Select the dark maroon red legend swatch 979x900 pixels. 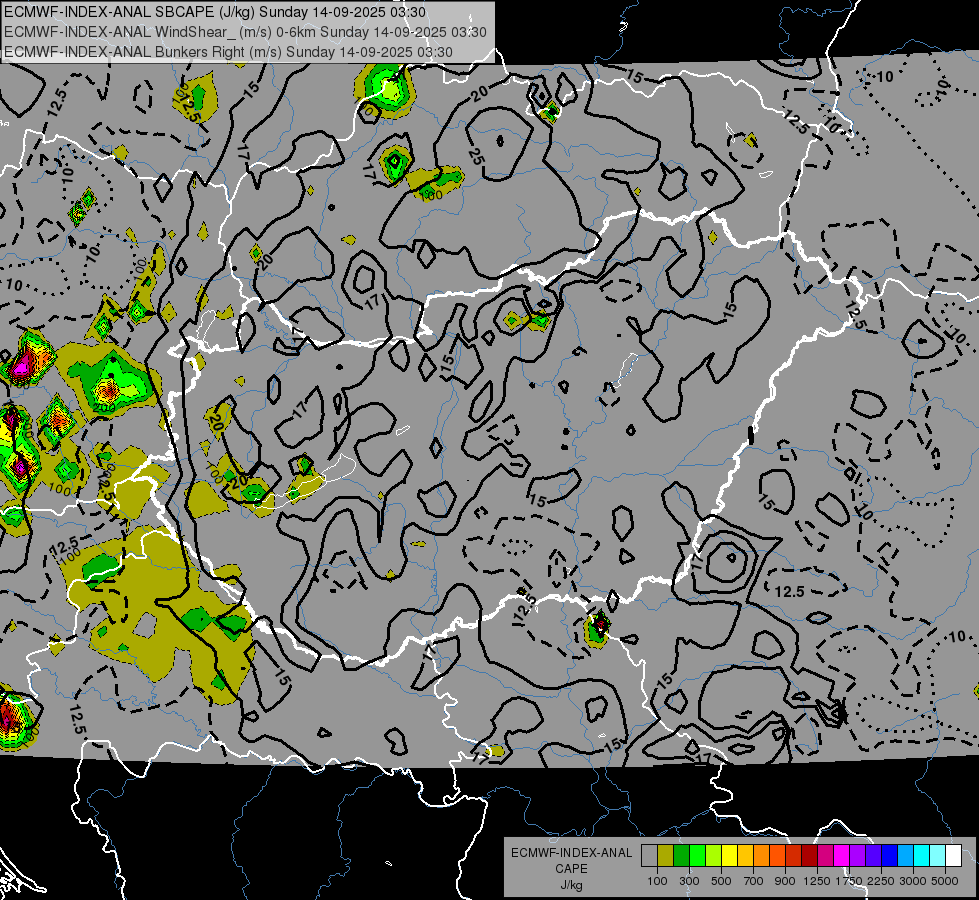(x=809, y=856)
